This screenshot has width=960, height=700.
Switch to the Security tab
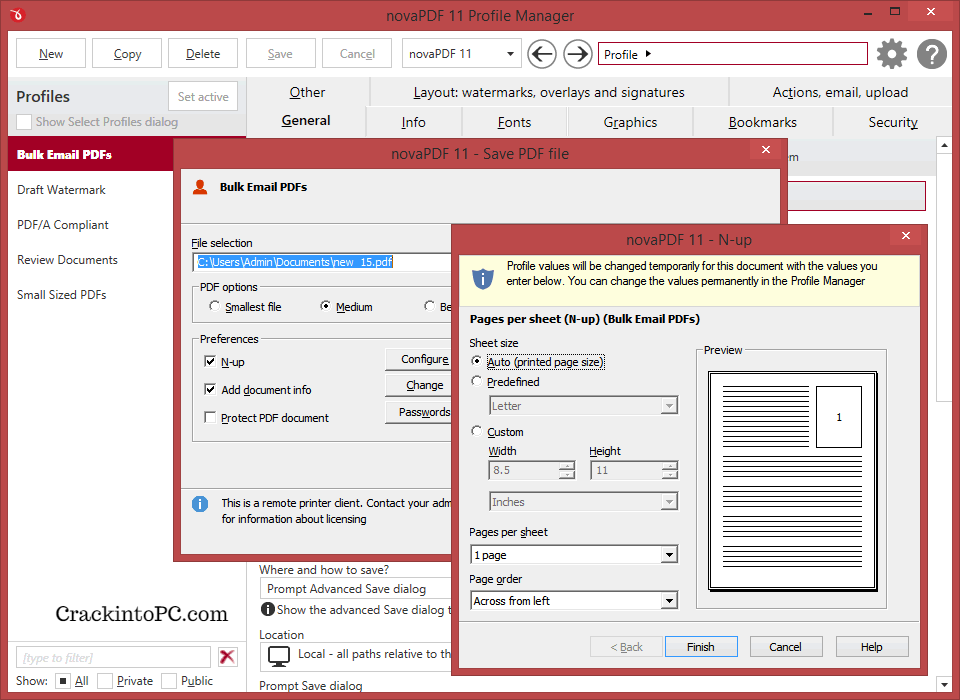coord(893,122)
